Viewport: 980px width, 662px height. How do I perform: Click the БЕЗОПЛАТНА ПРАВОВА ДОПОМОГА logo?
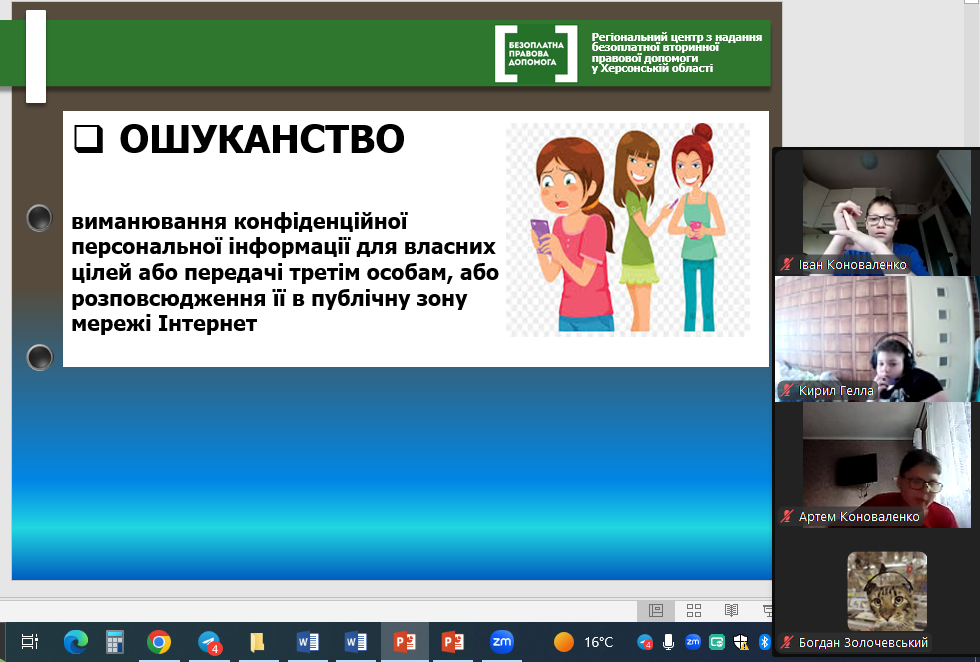click(536, 54)
